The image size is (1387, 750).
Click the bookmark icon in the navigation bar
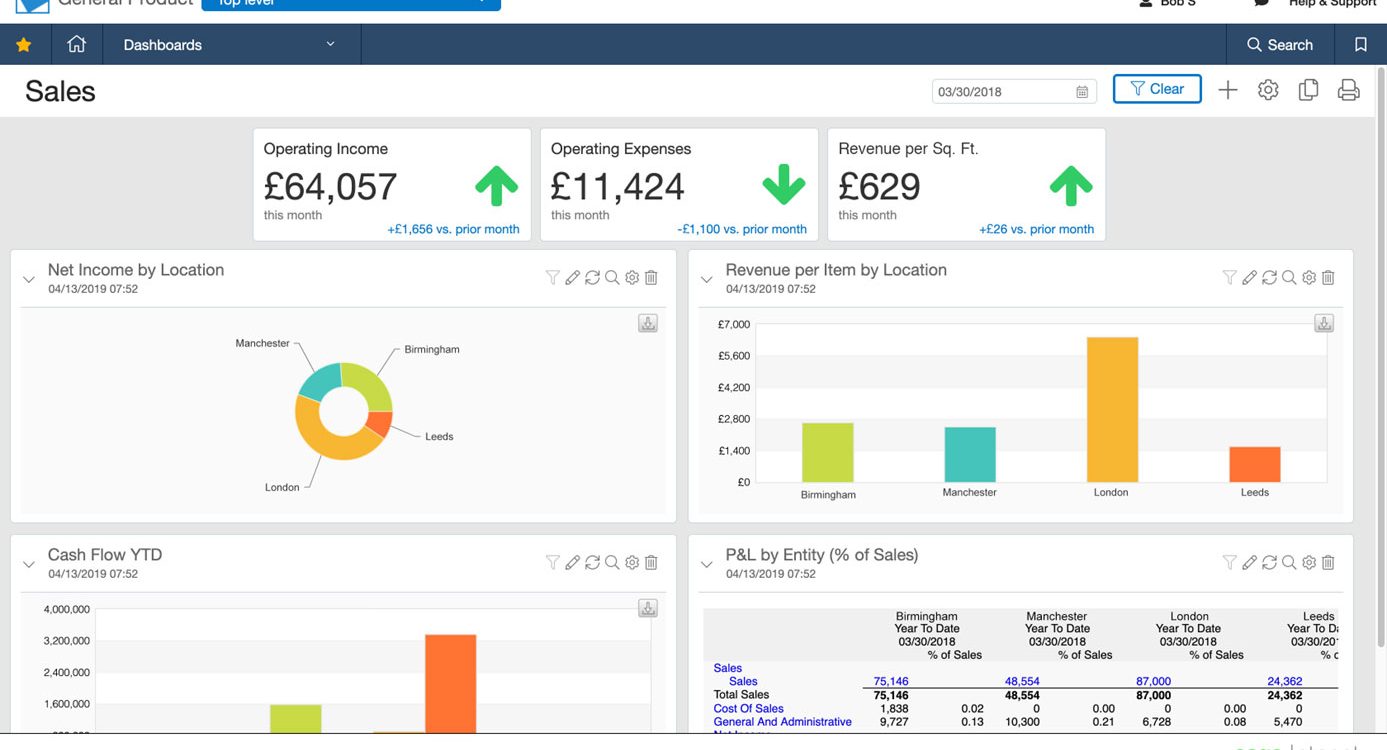pyautogui.click(x=1360, y=45)
